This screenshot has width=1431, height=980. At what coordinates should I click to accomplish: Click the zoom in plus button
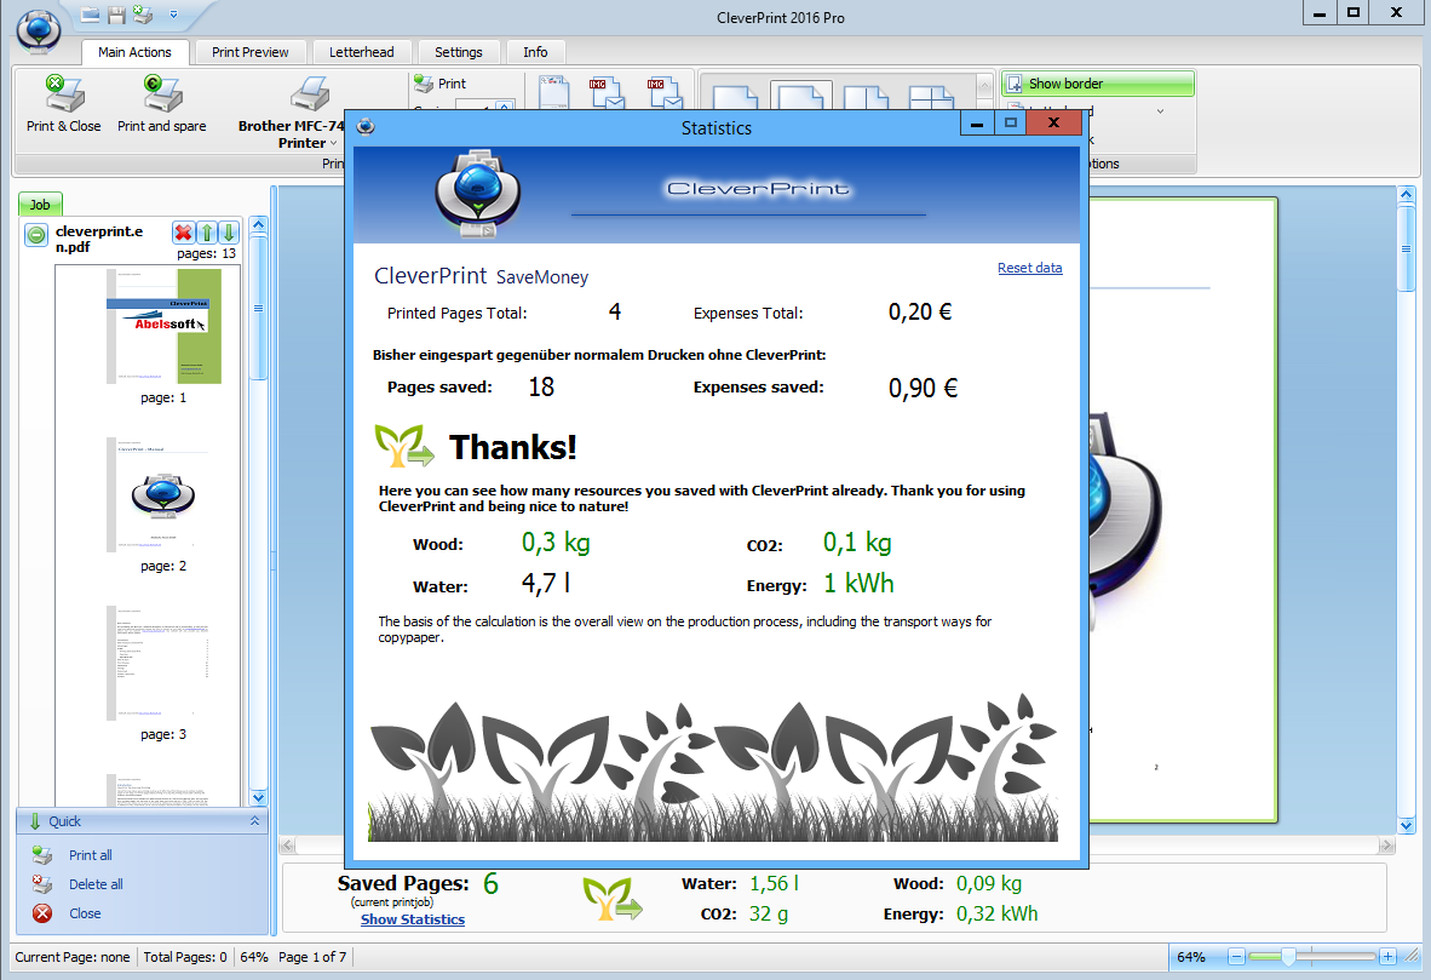[x=1387, y=957]
